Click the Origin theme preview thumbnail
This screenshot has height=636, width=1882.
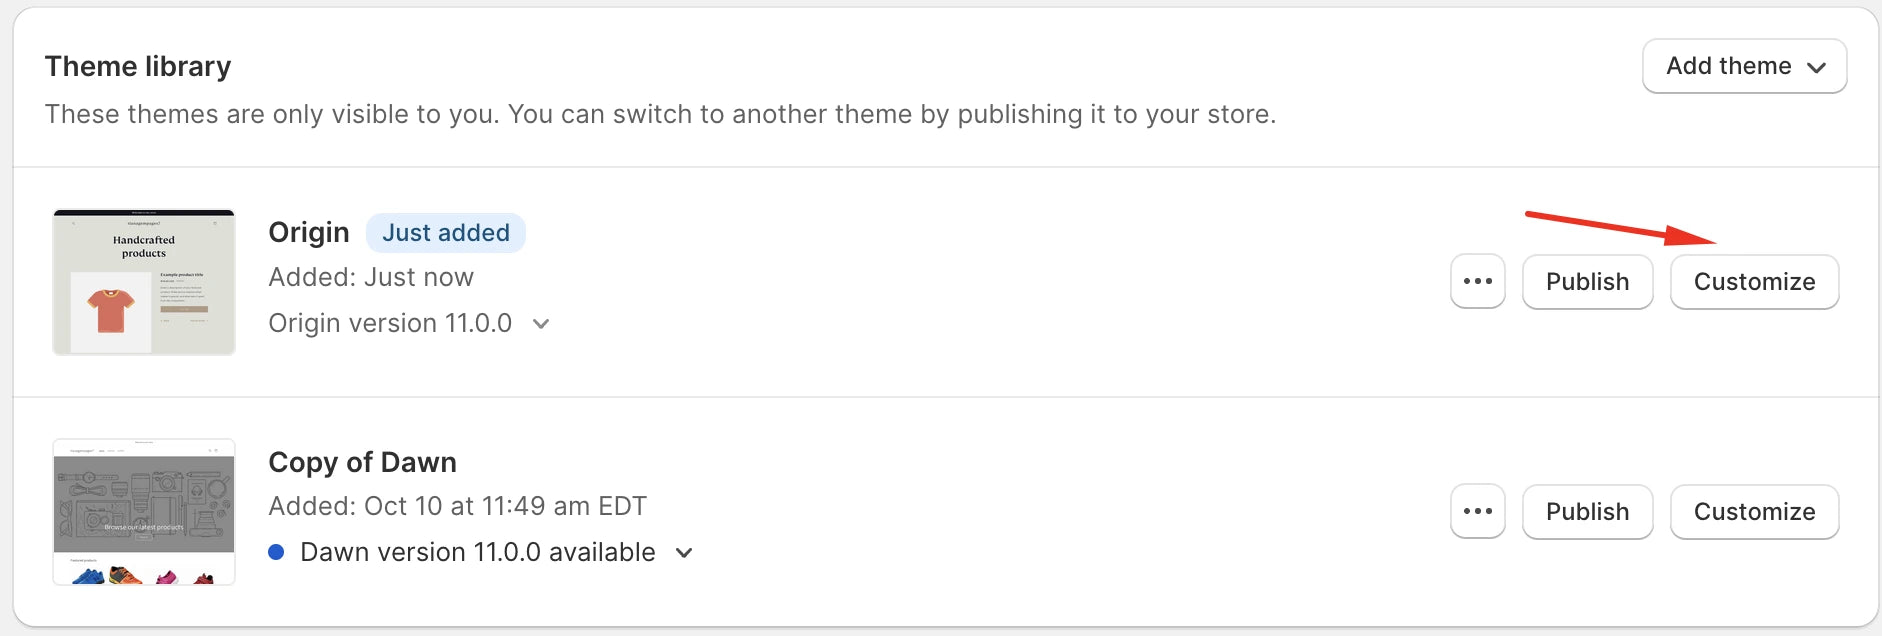(x=143, y=281)
